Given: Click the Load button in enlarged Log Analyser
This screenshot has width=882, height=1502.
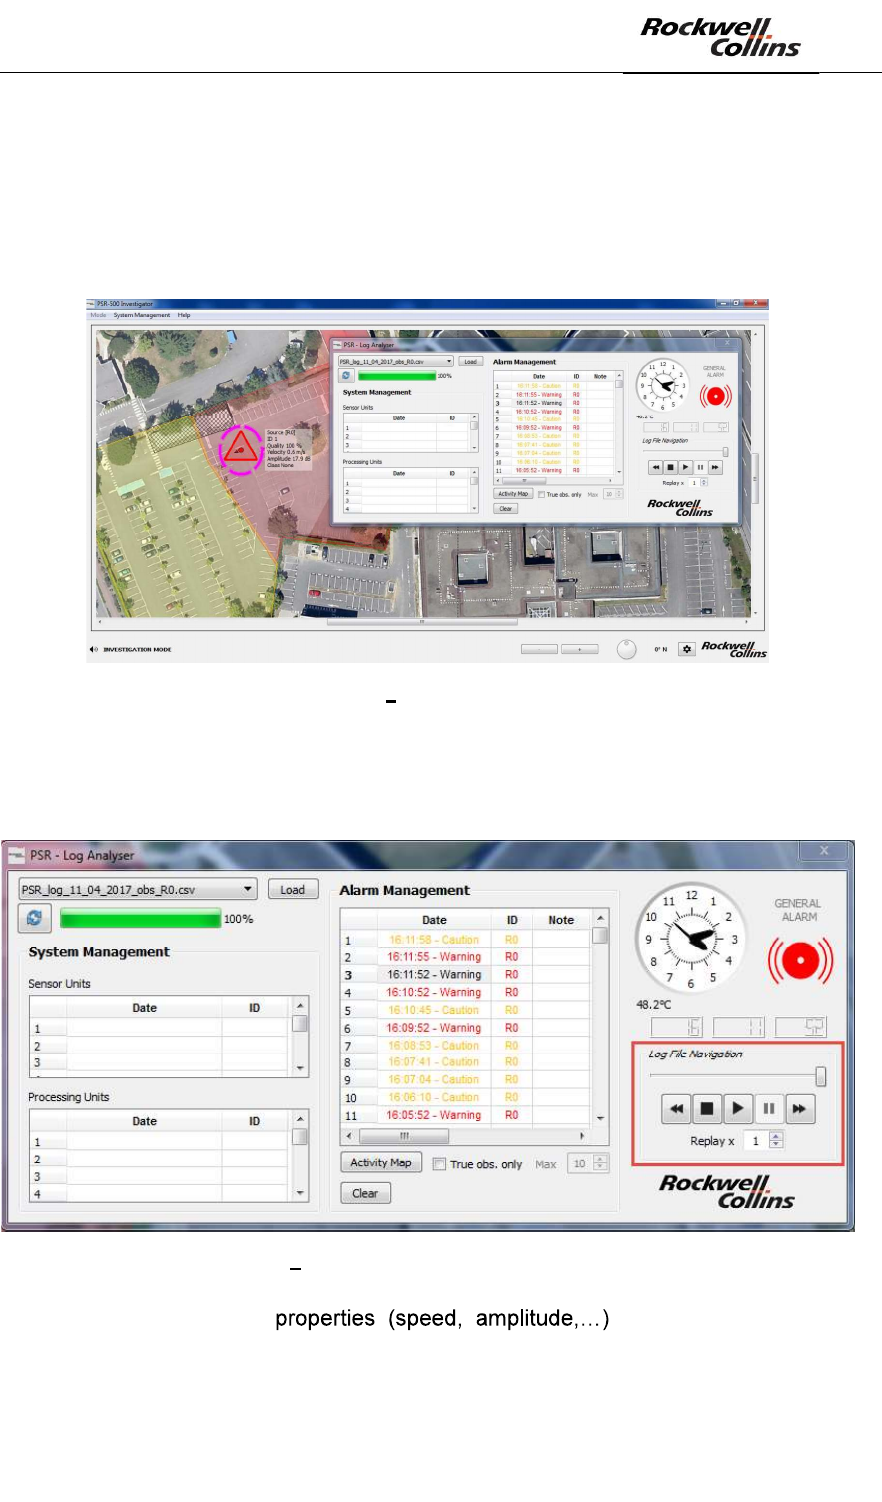Looking at the screenshot, I should 292,889.
